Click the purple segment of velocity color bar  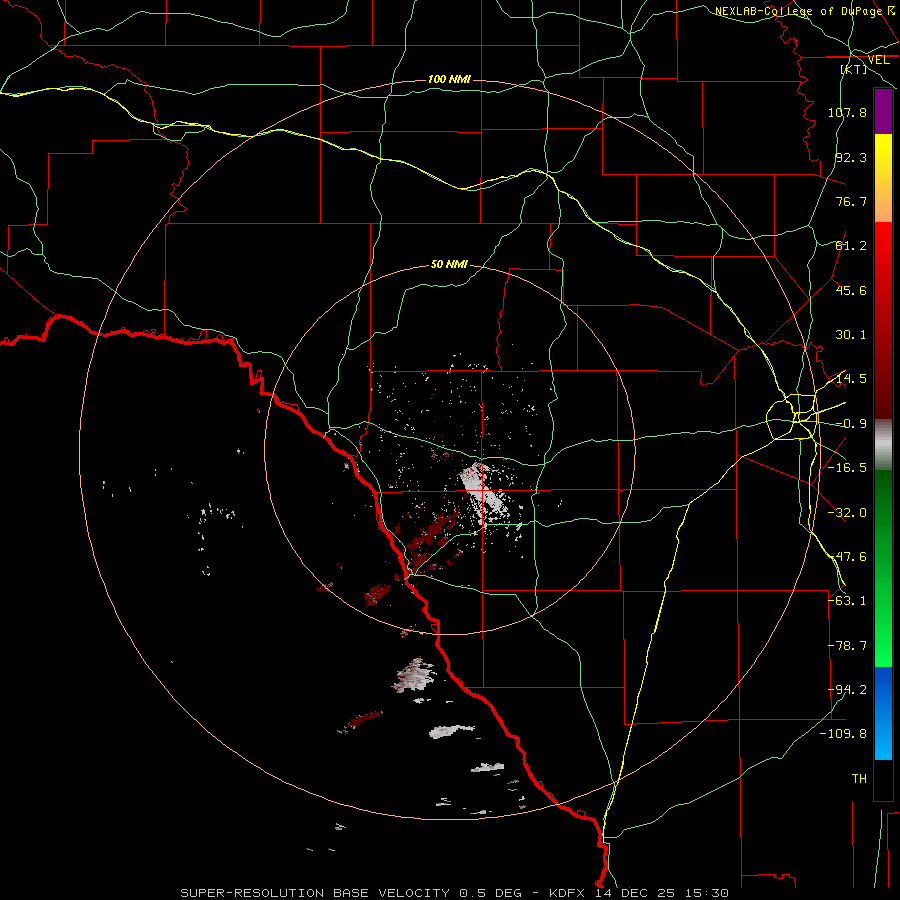coord(883,112)
